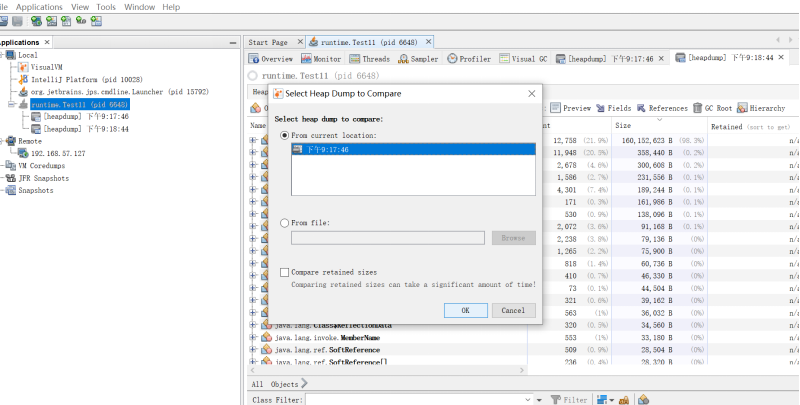Toggle the GC Root details button
Screen dimensions: 800x405
tap(712, 108)
